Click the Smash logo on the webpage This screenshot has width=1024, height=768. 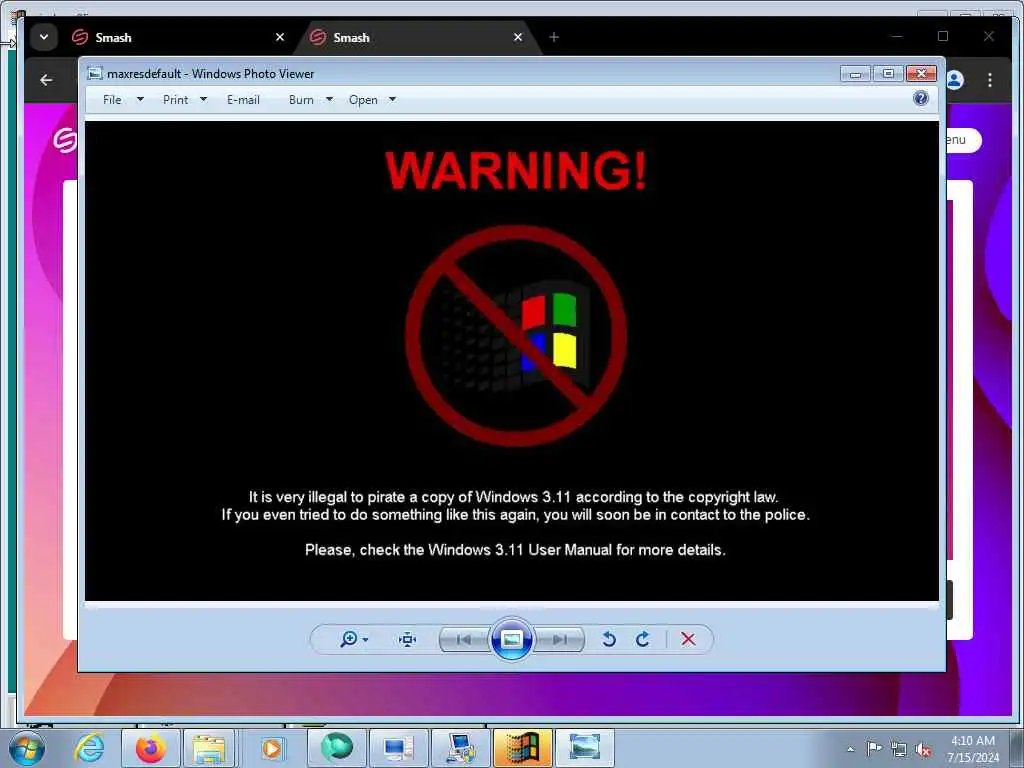tap(65, 140)
